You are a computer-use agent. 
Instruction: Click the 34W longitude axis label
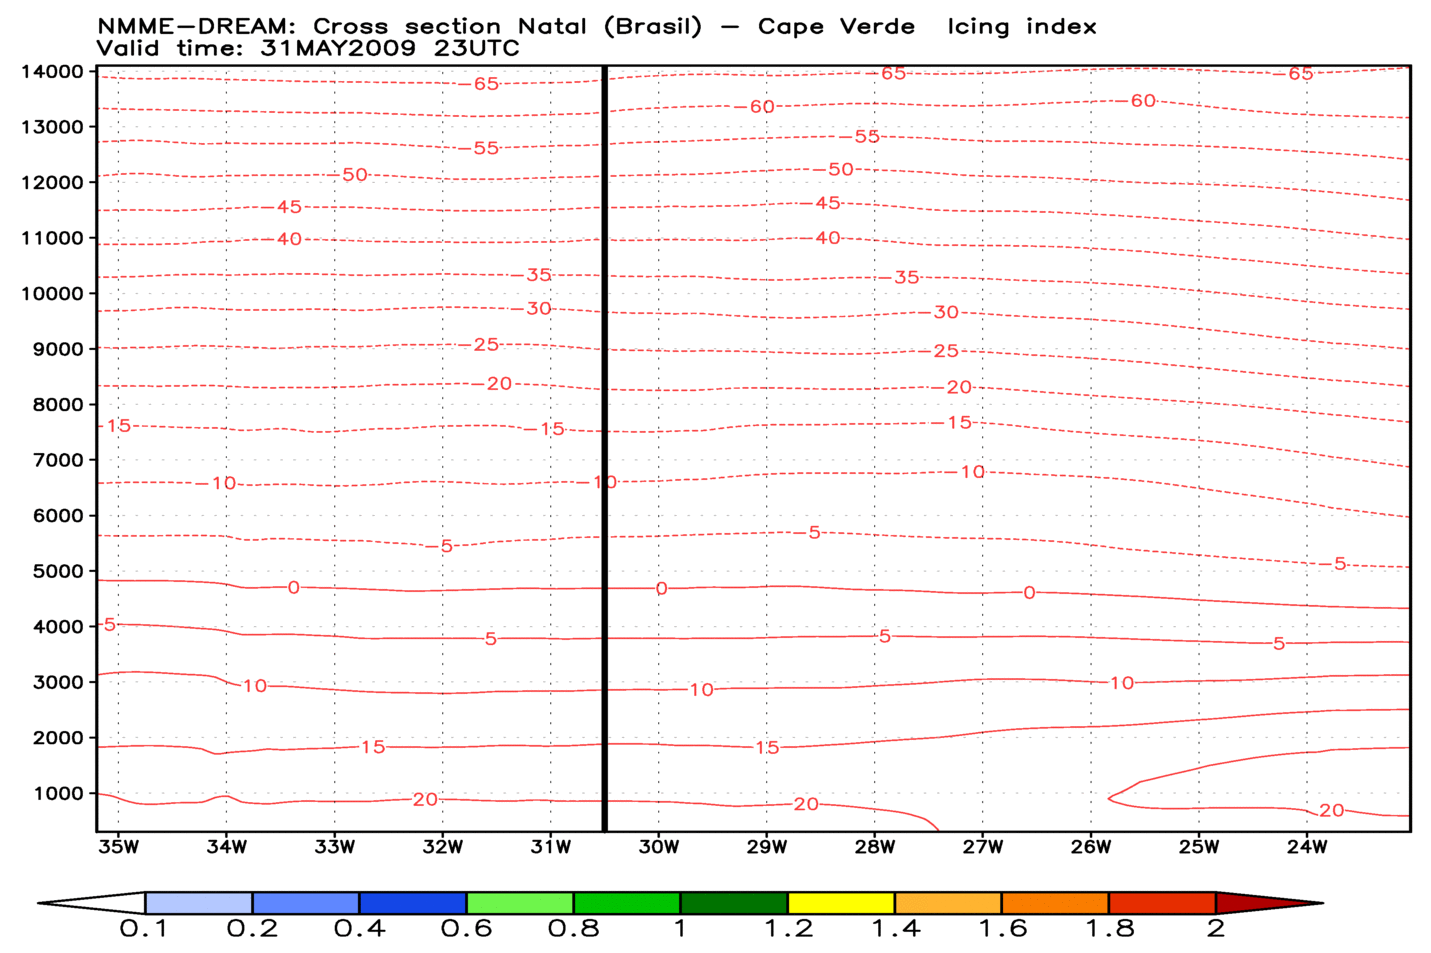pyautogui.click(x=227, y=847)
